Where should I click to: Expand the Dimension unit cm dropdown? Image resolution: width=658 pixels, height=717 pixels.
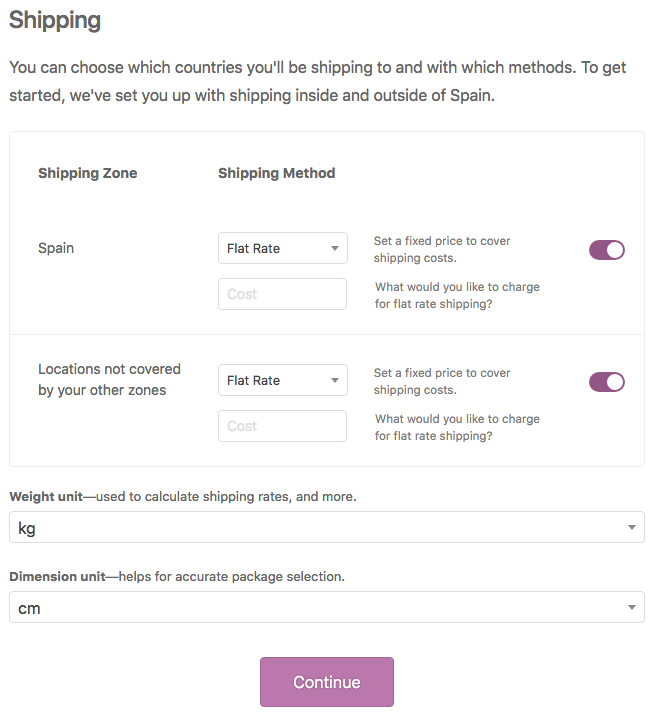[327, 607]
